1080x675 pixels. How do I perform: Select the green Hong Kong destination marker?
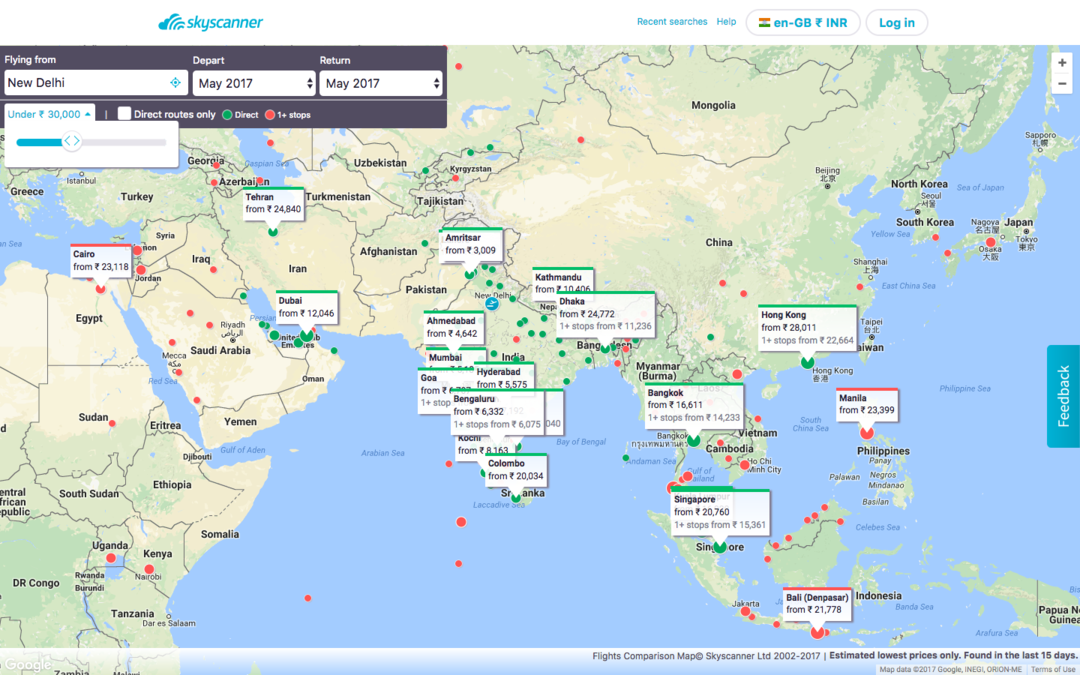coord(807,361)
